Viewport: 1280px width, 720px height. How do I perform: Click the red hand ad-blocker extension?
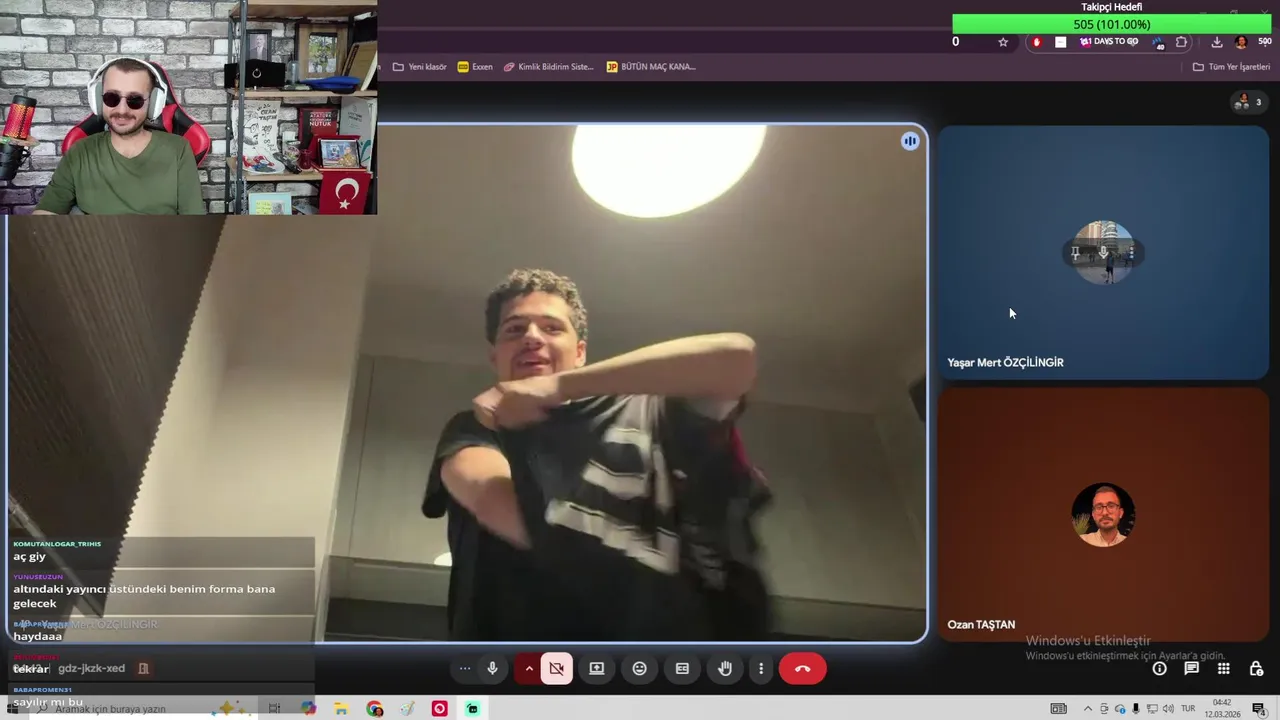tap(1036, 42)
